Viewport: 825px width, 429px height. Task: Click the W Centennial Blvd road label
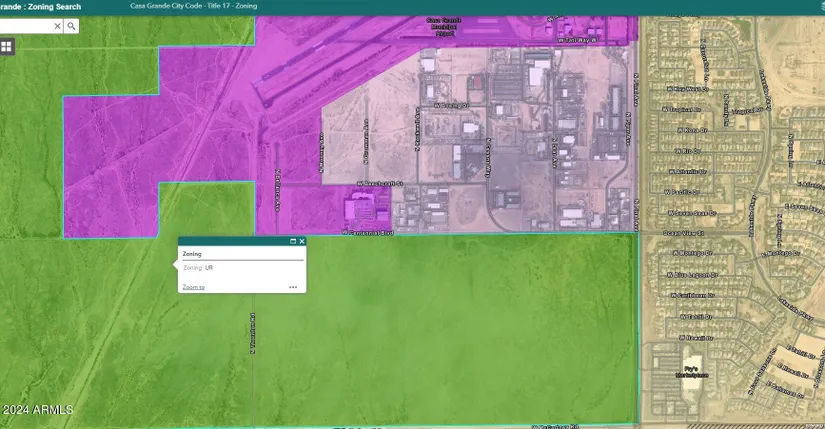pos(368,233)
